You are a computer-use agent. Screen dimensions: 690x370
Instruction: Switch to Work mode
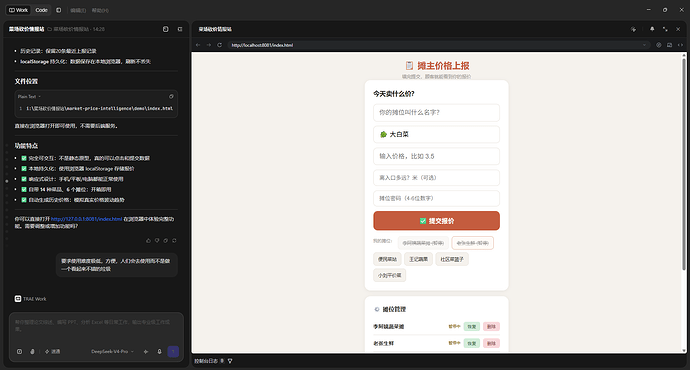(x=18, y=10)
